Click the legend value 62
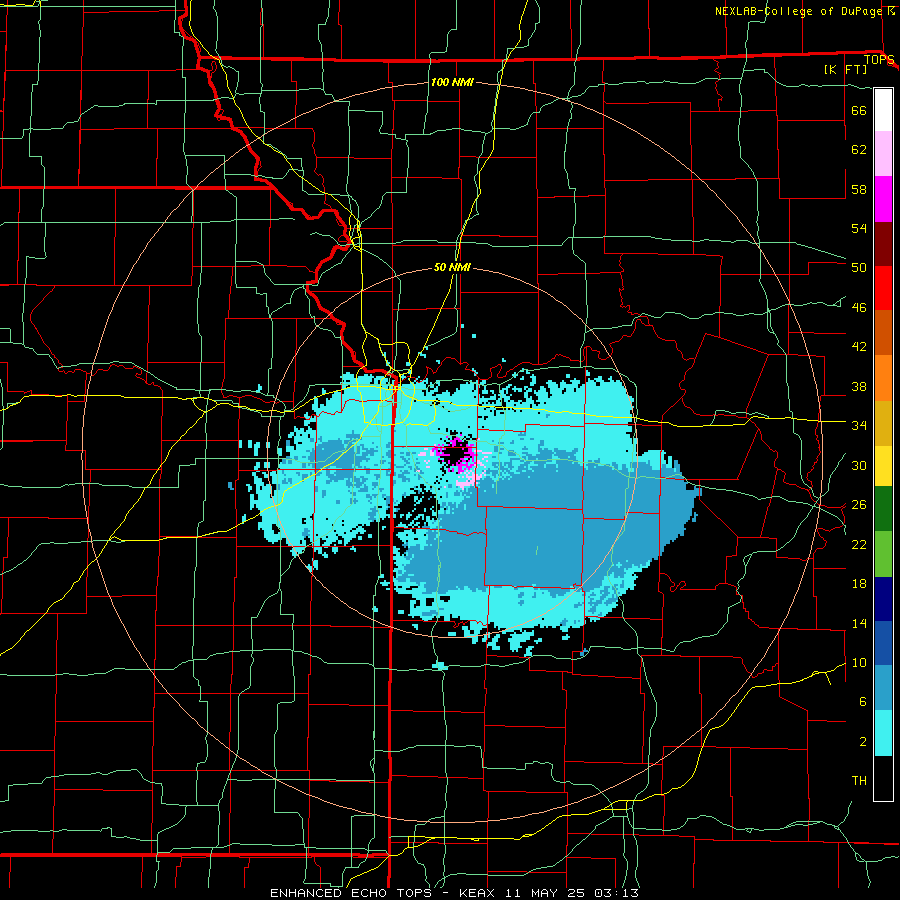Screen dimensions: 900x900 859,150
